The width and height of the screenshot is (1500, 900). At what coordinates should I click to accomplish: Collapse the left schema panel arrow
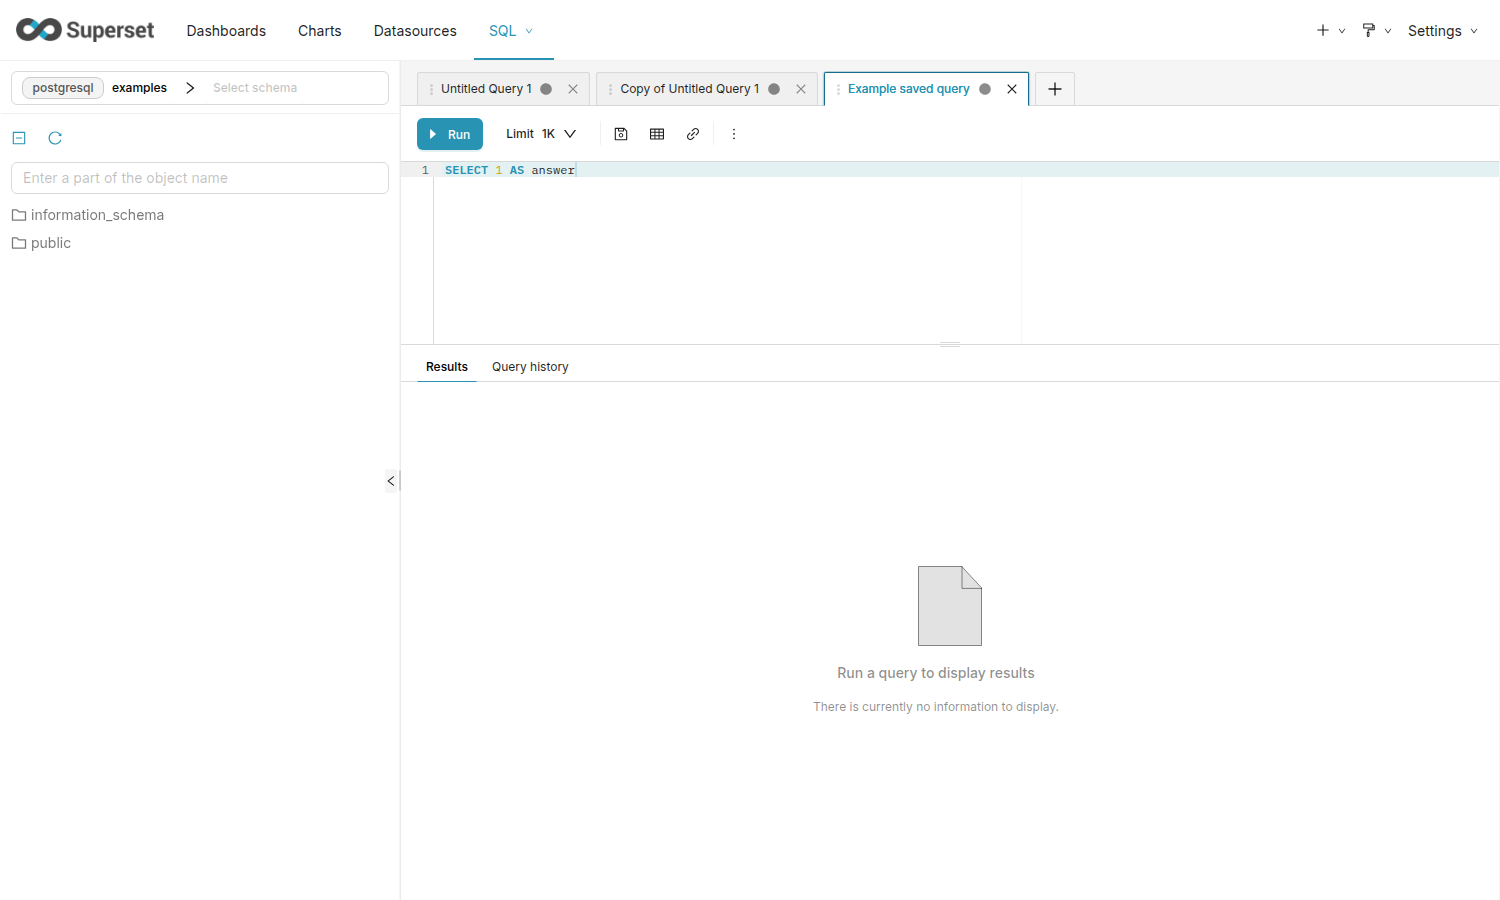tap(391, 481)
